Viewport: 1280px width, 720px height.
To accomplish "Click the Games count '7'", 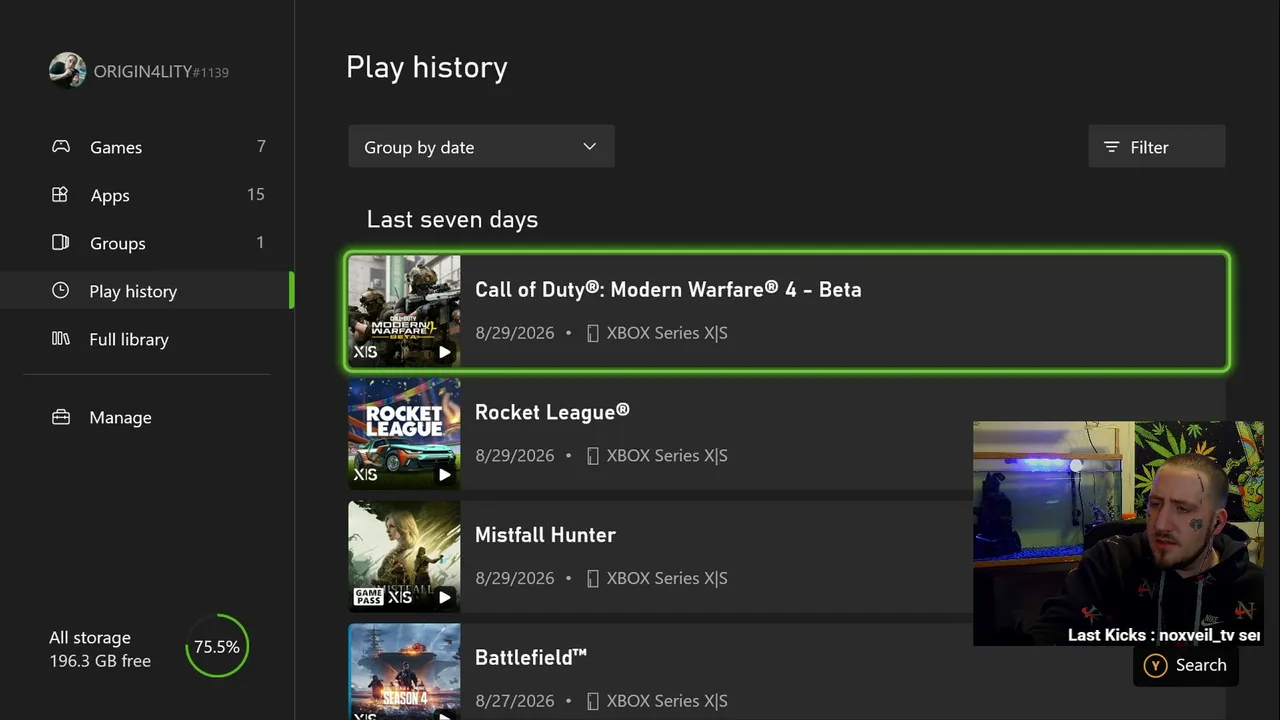I will point(261,147).
